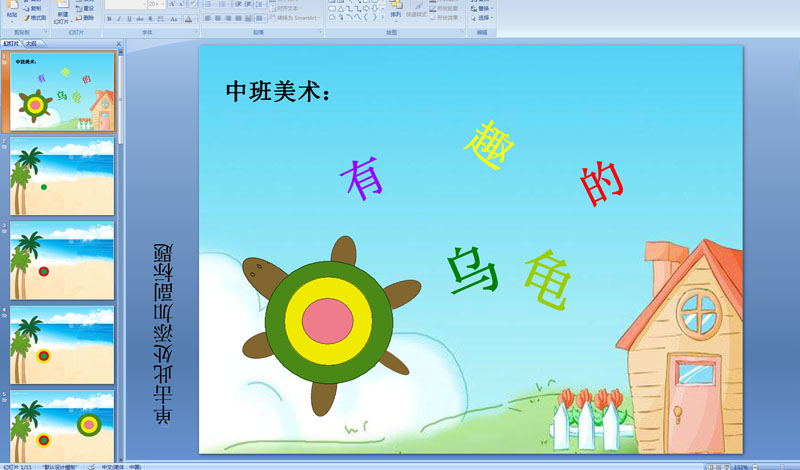800x470 pixels.
Task: Open the Clipboard (剪贴板) group dialog launcher
Action: [46, 32]
